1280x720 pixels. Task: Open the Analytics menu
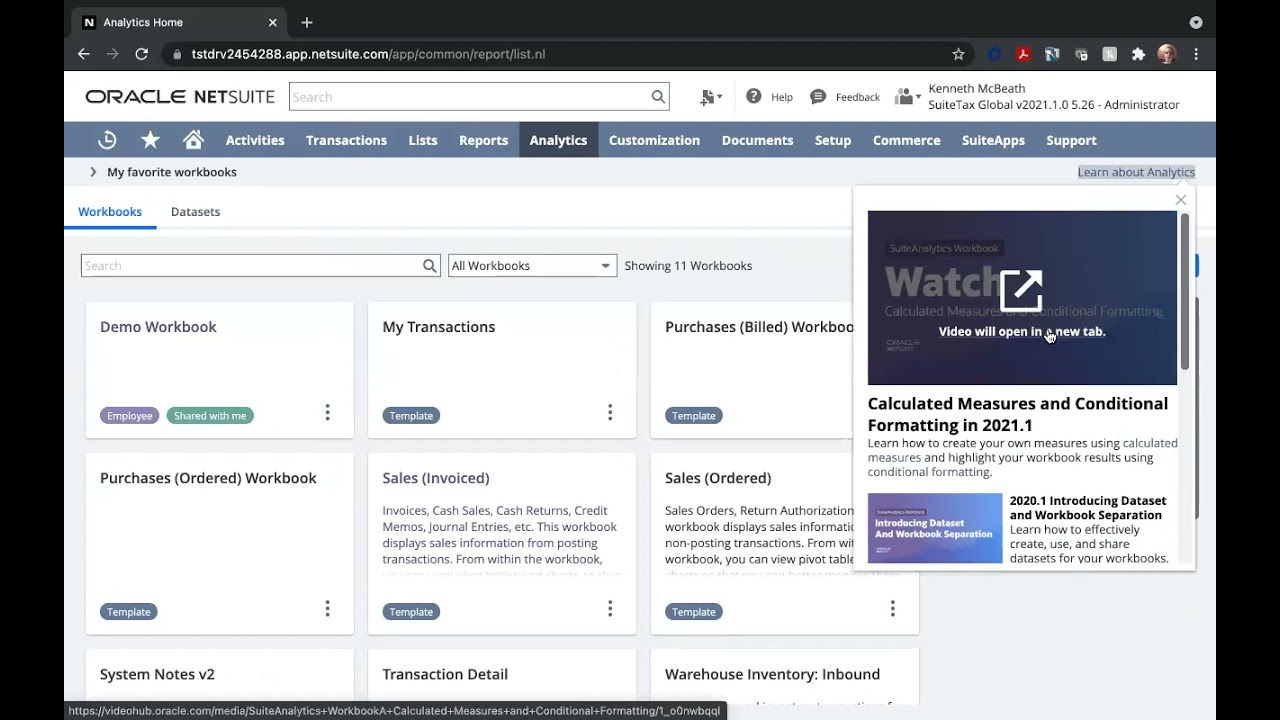pyautogui.click(x=558, y=140)
